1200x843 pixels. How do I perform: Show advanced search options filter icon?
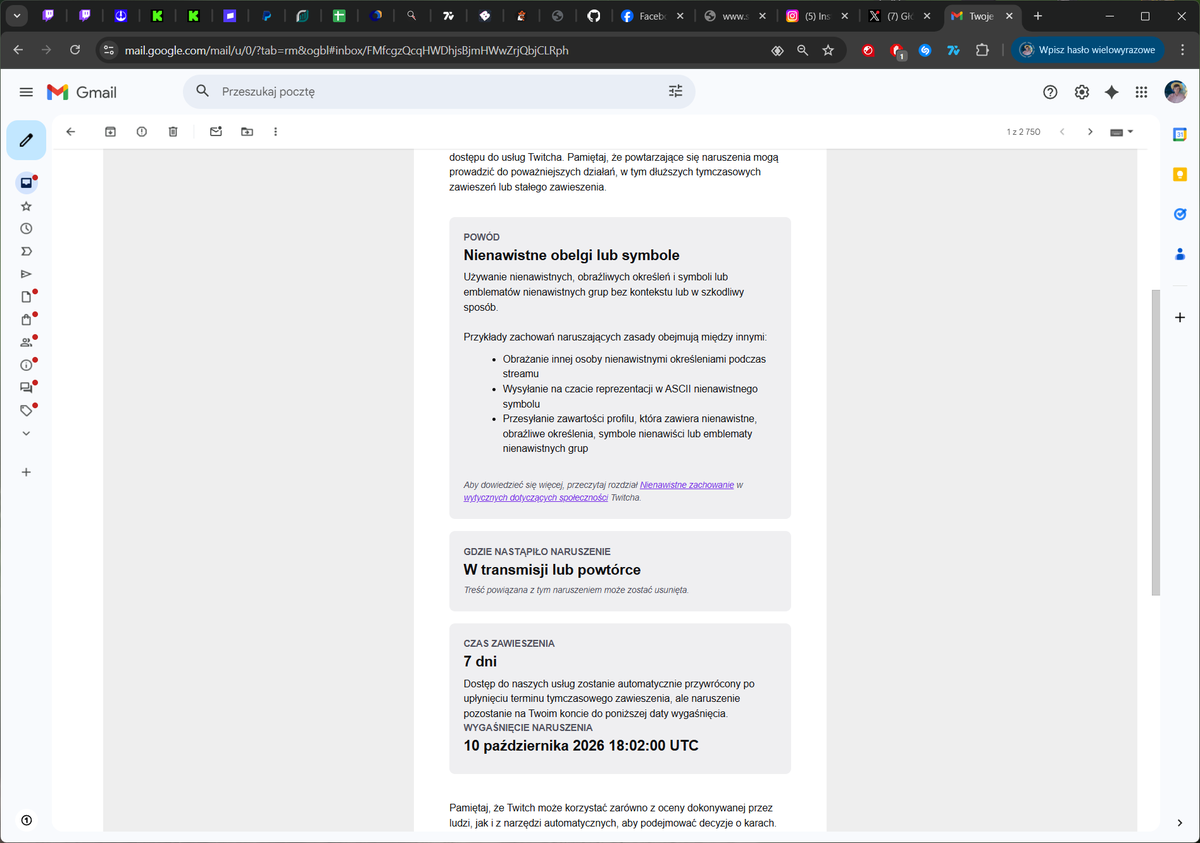(675, 91)
